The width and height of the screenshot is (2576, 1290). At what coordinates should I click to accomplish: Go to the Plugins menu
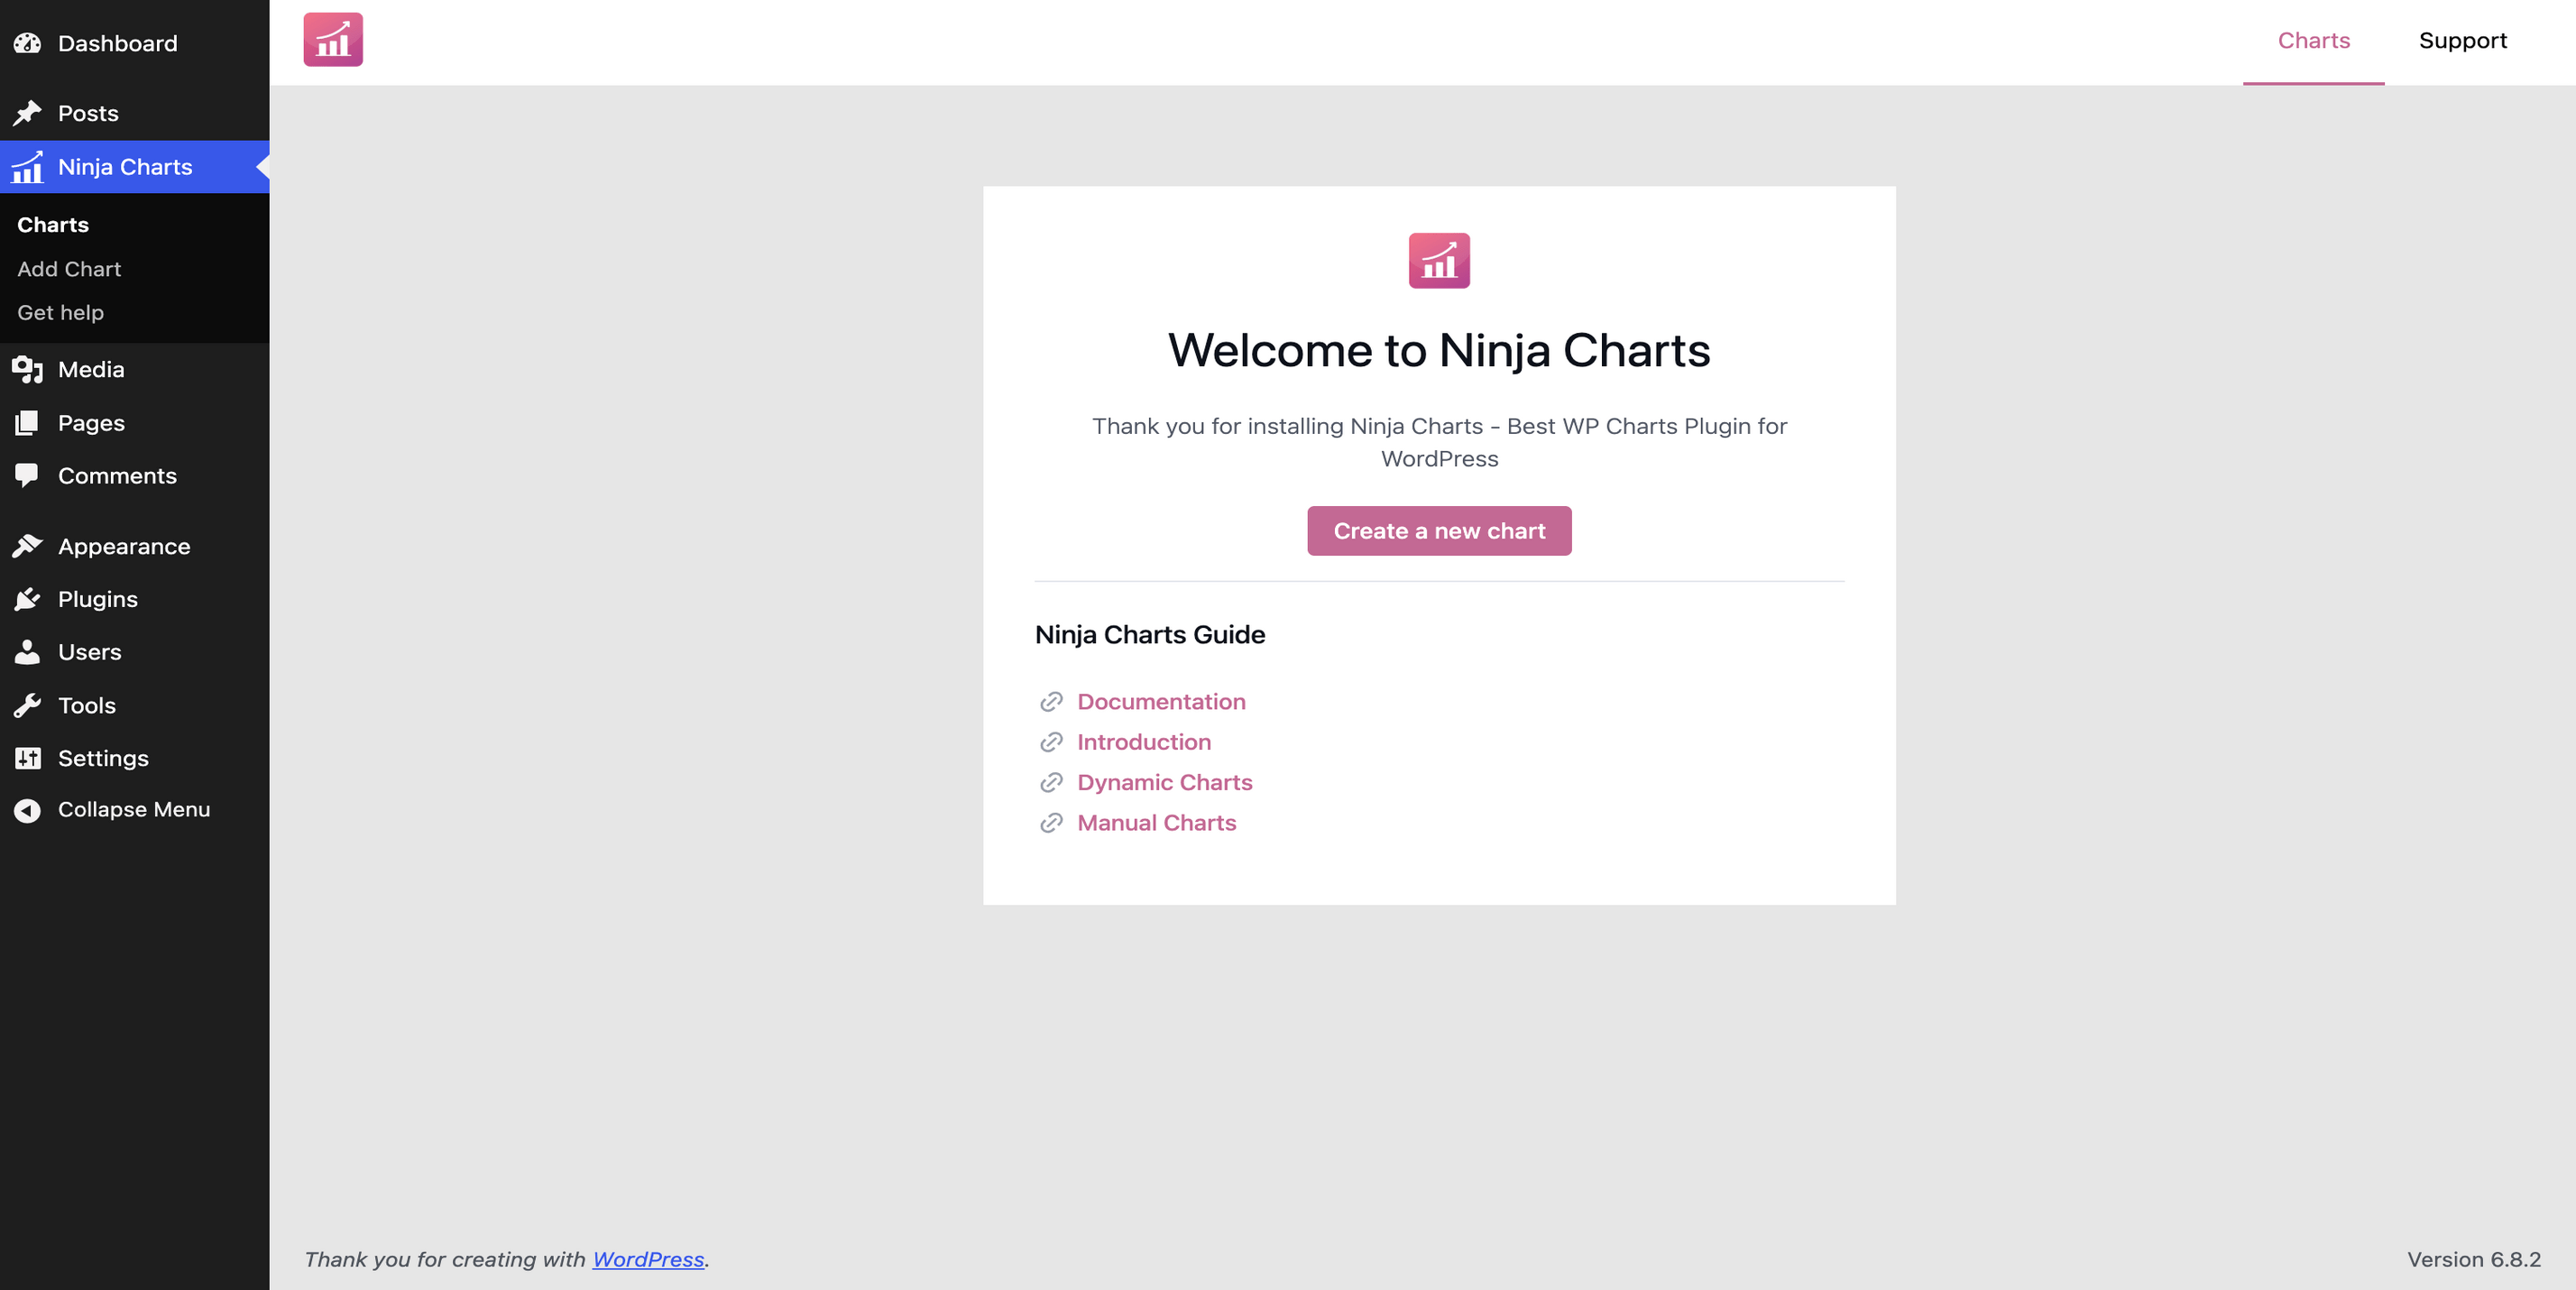coord(135,599)
